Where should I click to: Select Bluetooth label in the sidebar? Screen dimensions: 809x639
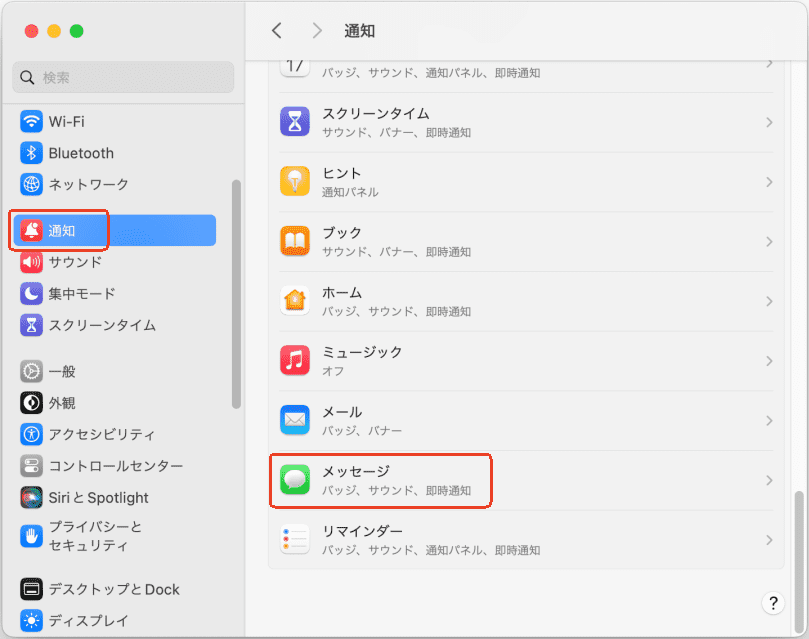point(81,153)
